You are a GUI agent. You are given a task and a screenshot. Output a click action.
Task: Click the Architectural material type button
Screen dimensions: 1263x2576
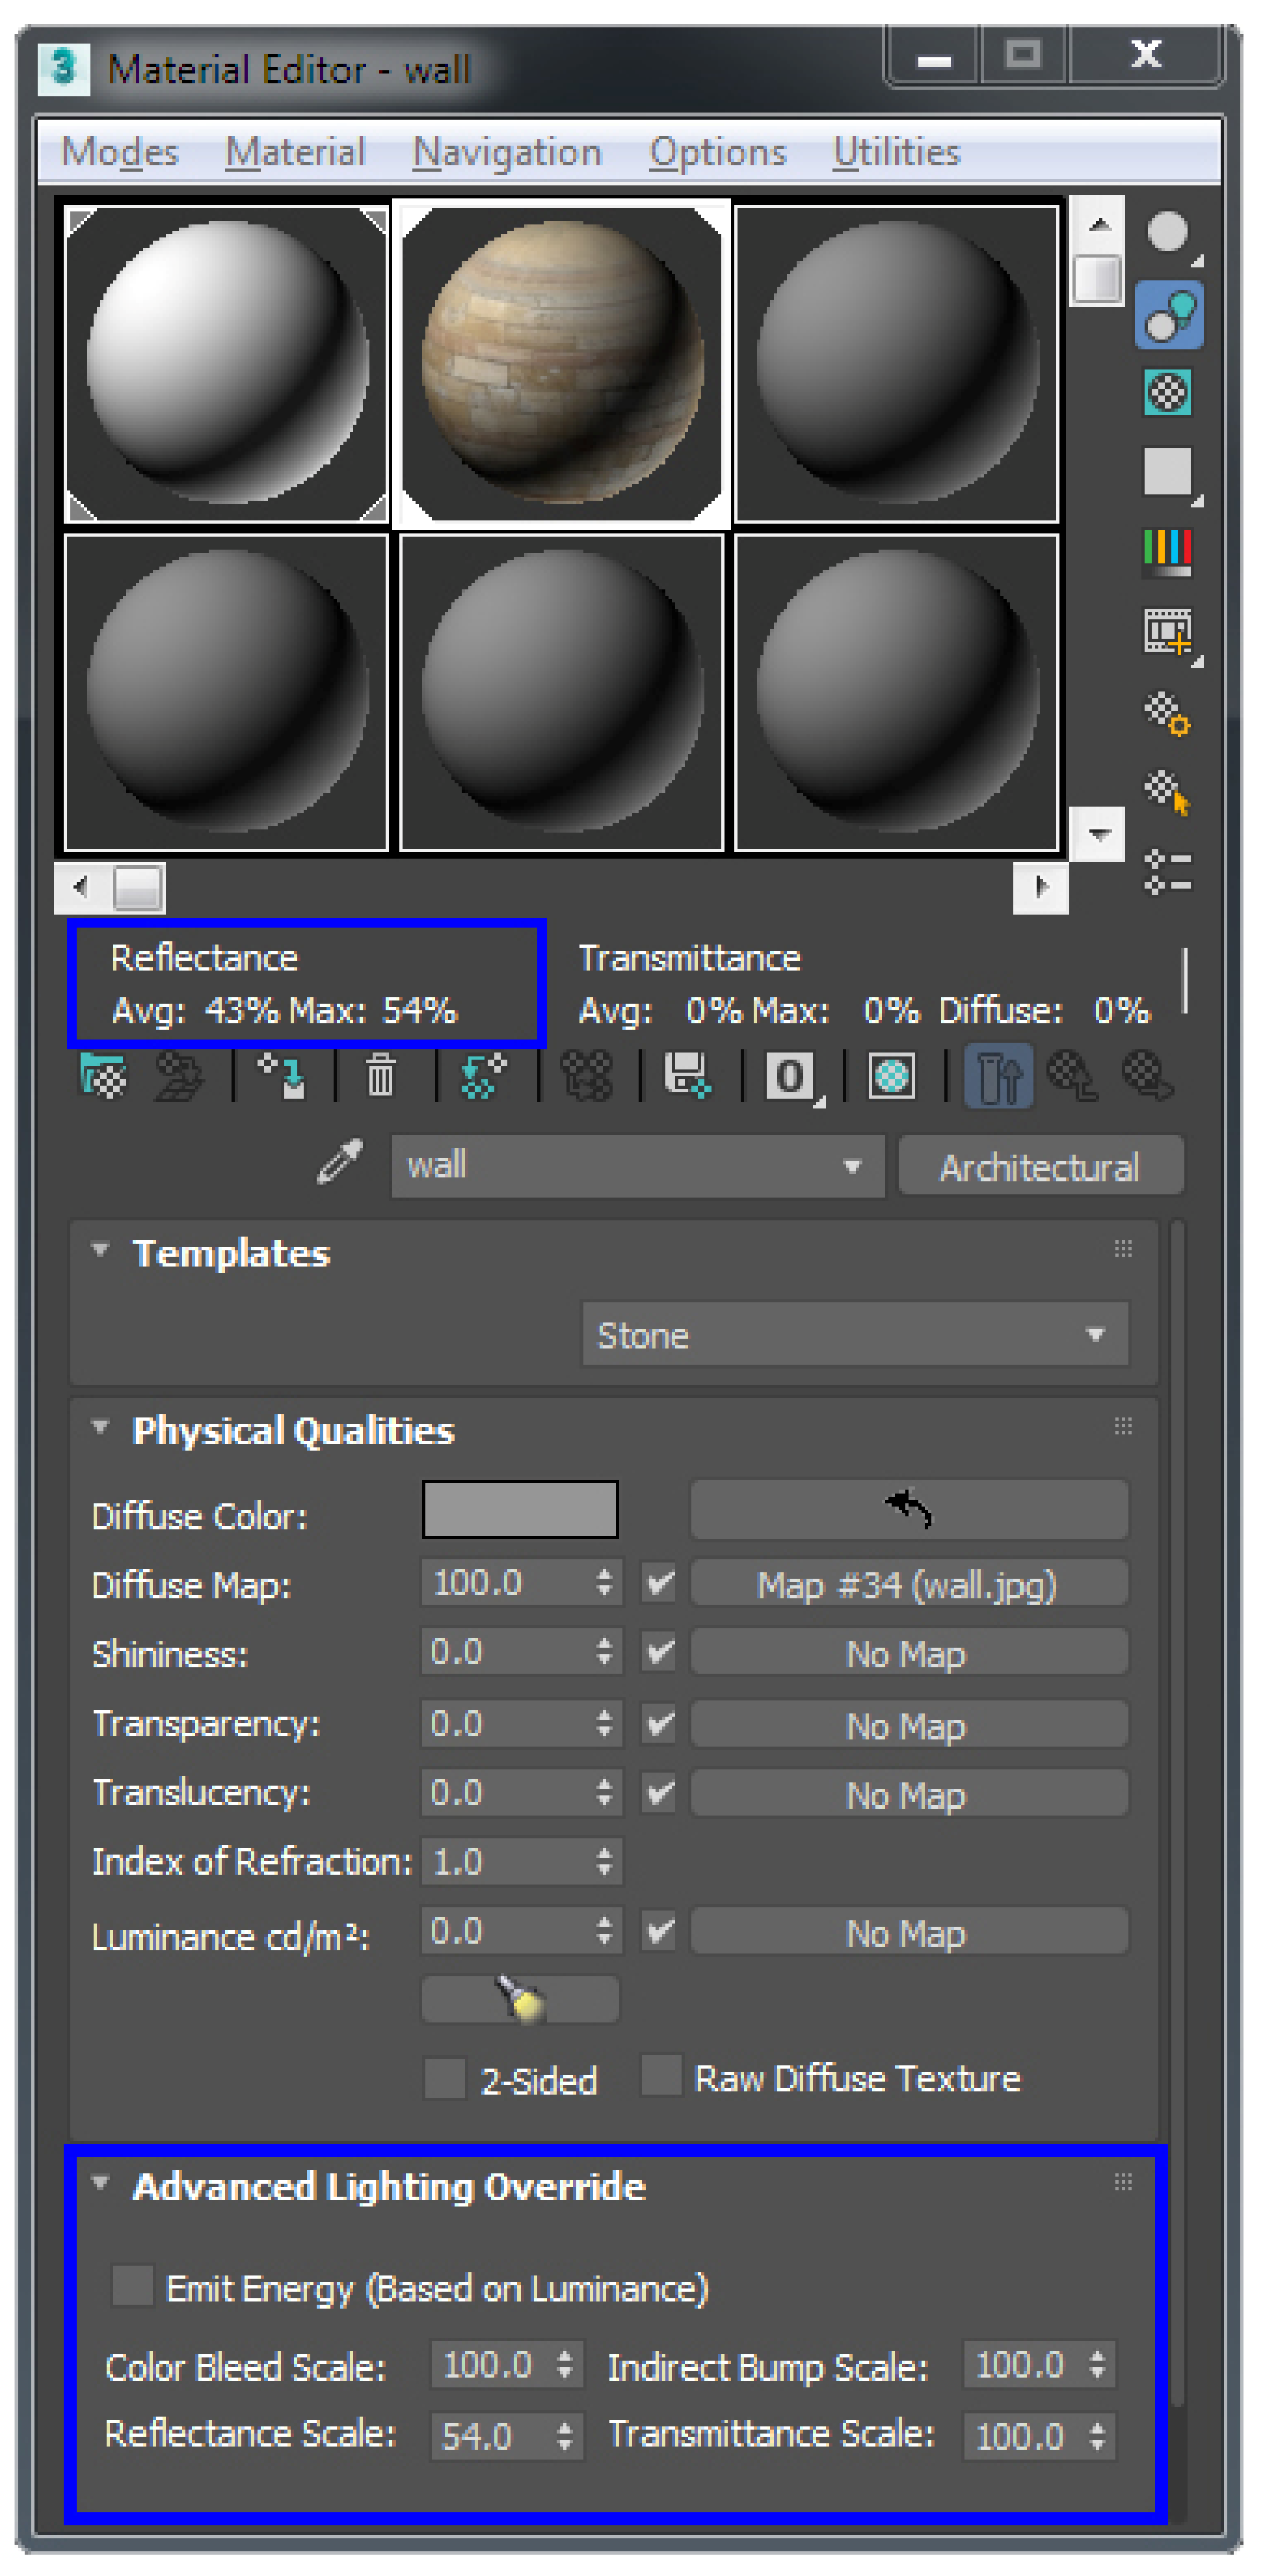[1040, 1166]
